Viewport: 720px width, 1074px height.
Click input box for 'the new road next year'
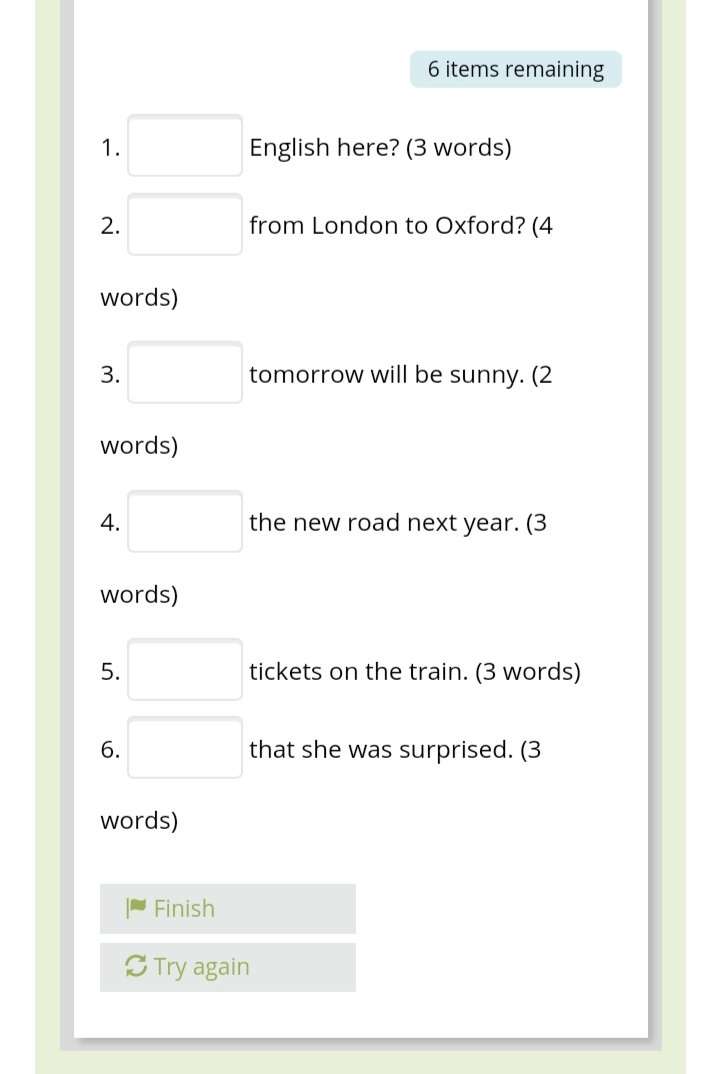[x=185, y=522]
